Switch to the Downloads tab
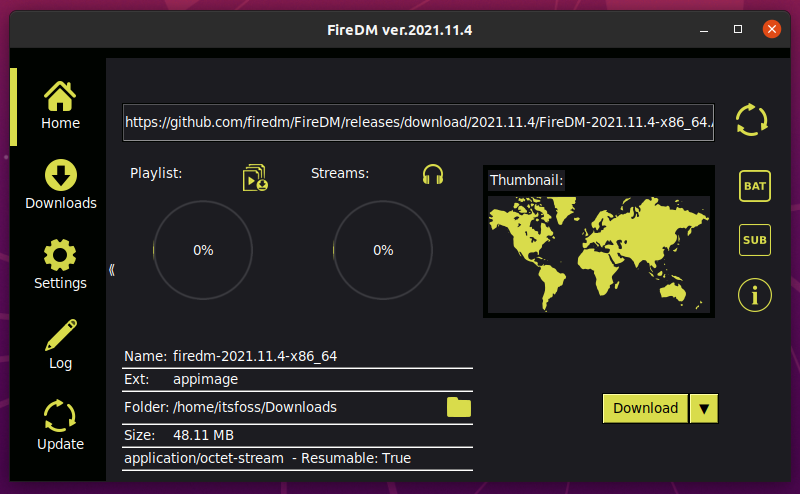Image resolution: width=800 pixels, height=494 pixels. [x=61, y=185]
